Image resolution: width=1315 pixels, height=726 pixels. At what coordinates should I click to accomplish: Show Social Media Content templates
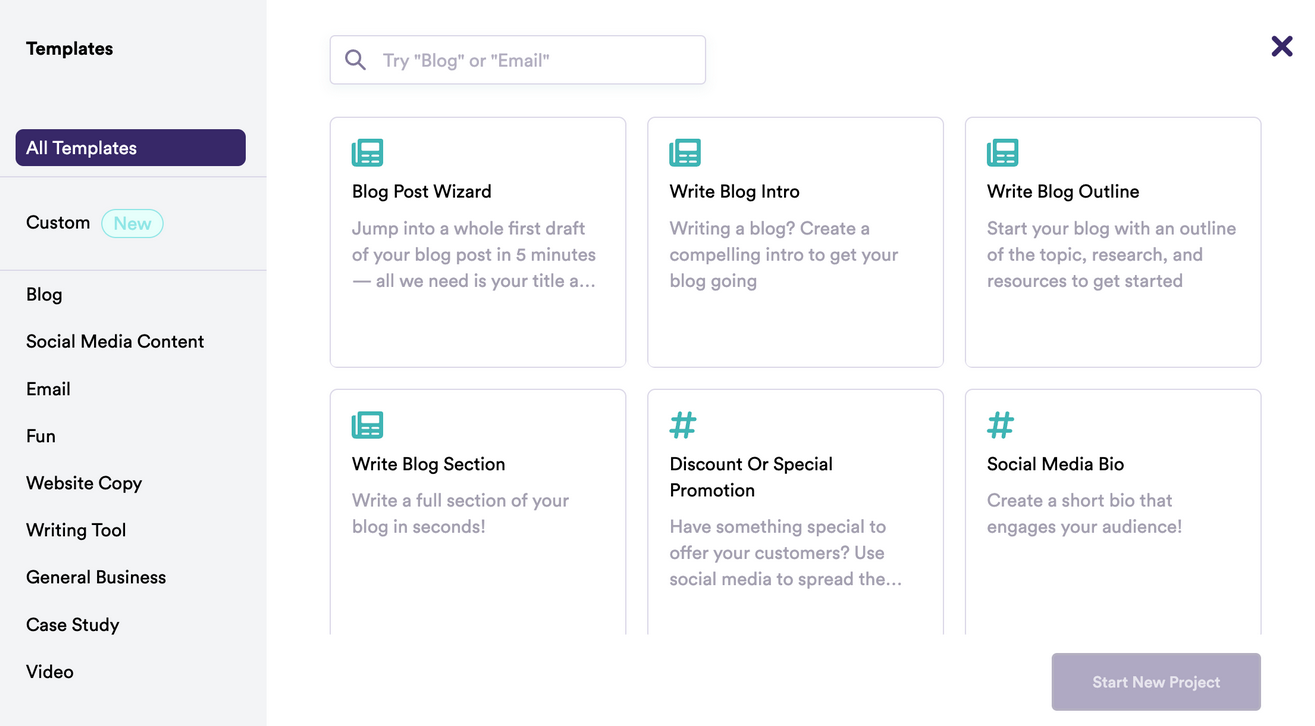[115, 342]
